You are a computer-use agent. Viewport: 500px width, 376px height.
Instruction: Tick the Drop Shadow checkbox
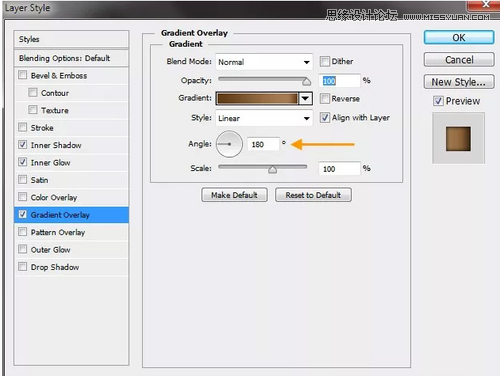click(22, 266)
